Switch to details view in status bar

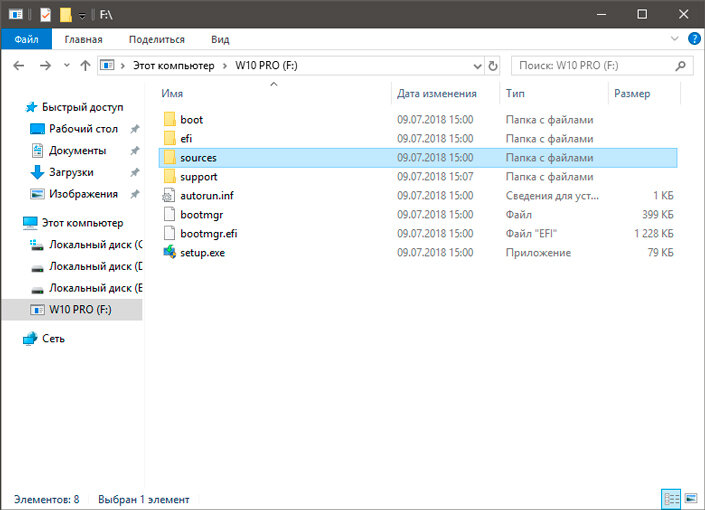click(x=671, y=499)
